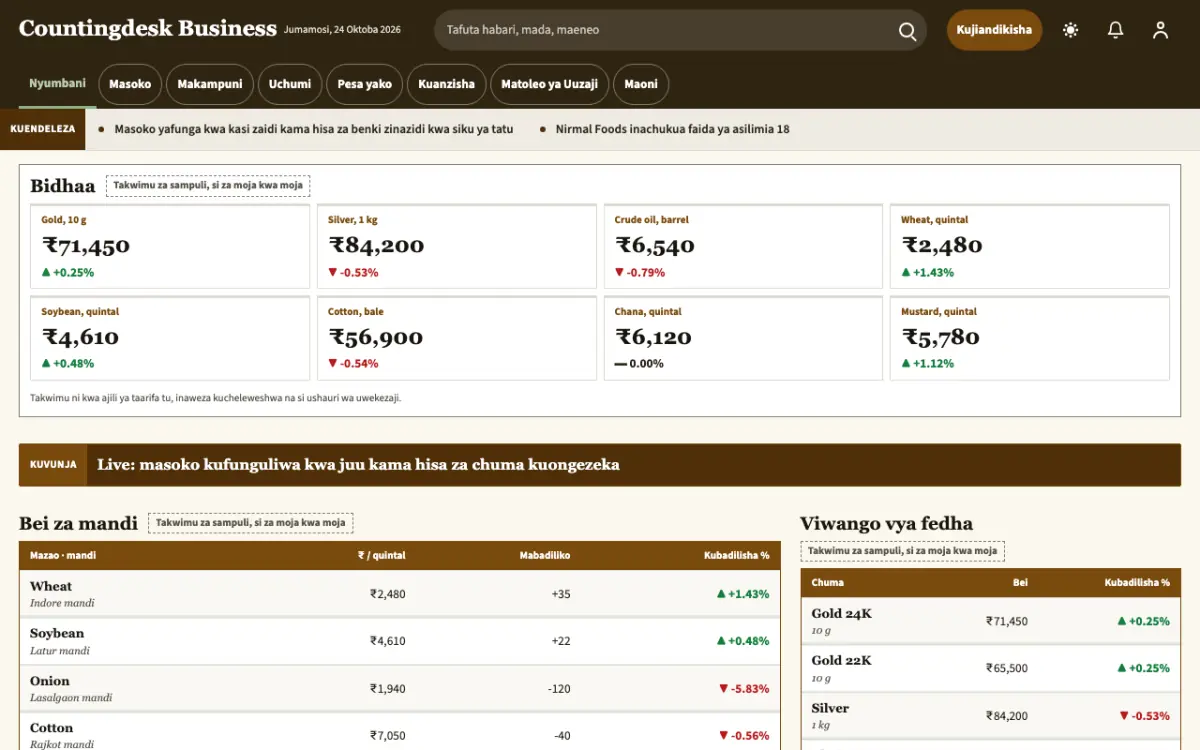Select the Gold 24K row
The width and height of the screenshot is (1200, 750).
click(990, 621)
